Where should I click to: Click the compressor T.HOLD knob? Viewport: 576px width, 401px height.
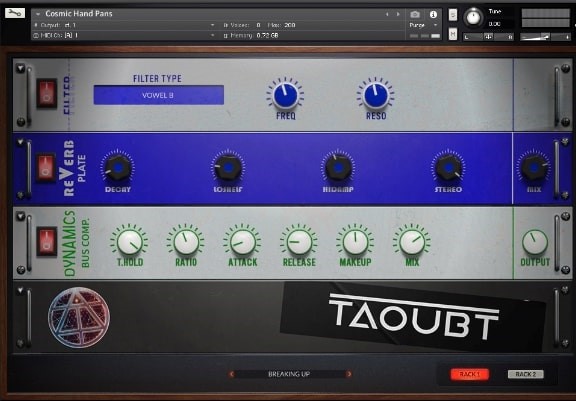coord(130,242)
